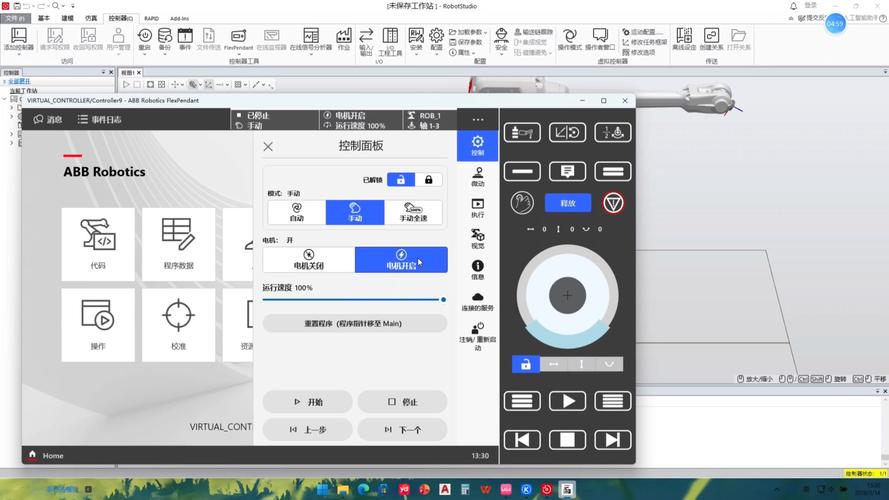Screen dimensions: 889x500
Task: Toggle the horizontal axis joystick lock
Action: [553, 364]
